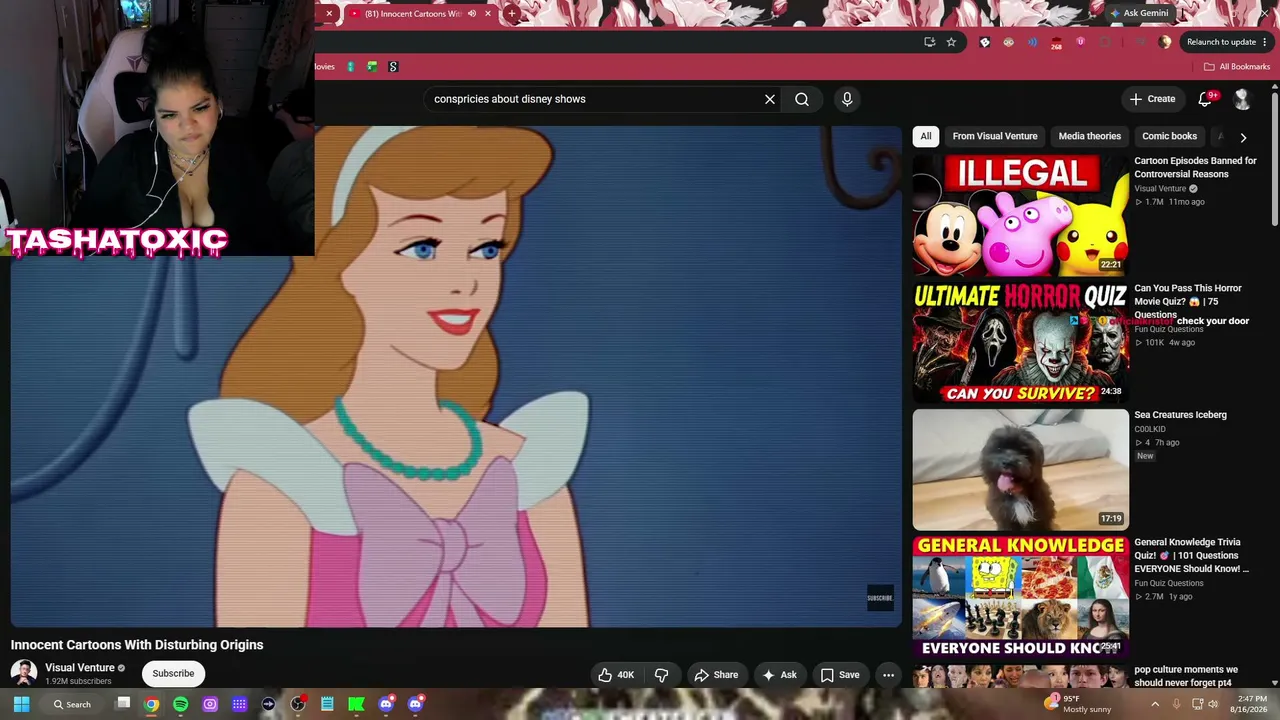Viewport: 1280px width, 720px height.
Task: Open the weather widget showing 95°F
Action: [x=1078, y=704]
